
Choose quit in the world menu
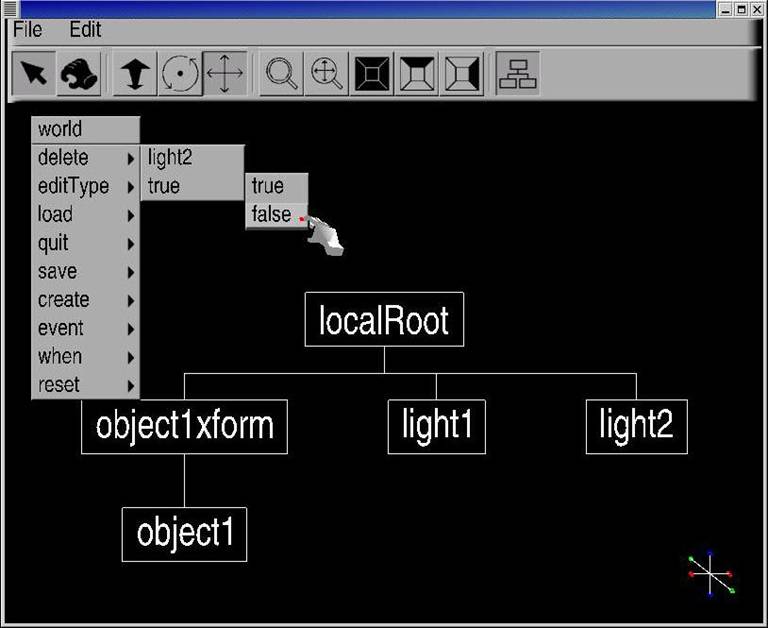(86, 243)
